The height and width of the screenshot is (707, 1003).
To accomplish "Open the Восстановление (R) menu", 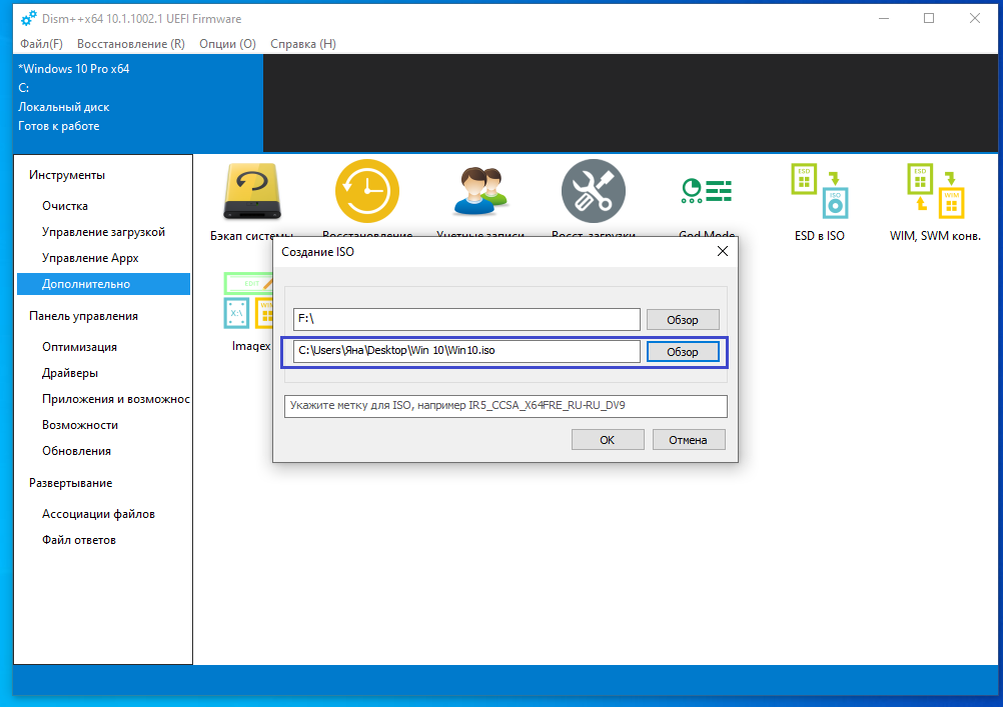I will click(130, 44).
